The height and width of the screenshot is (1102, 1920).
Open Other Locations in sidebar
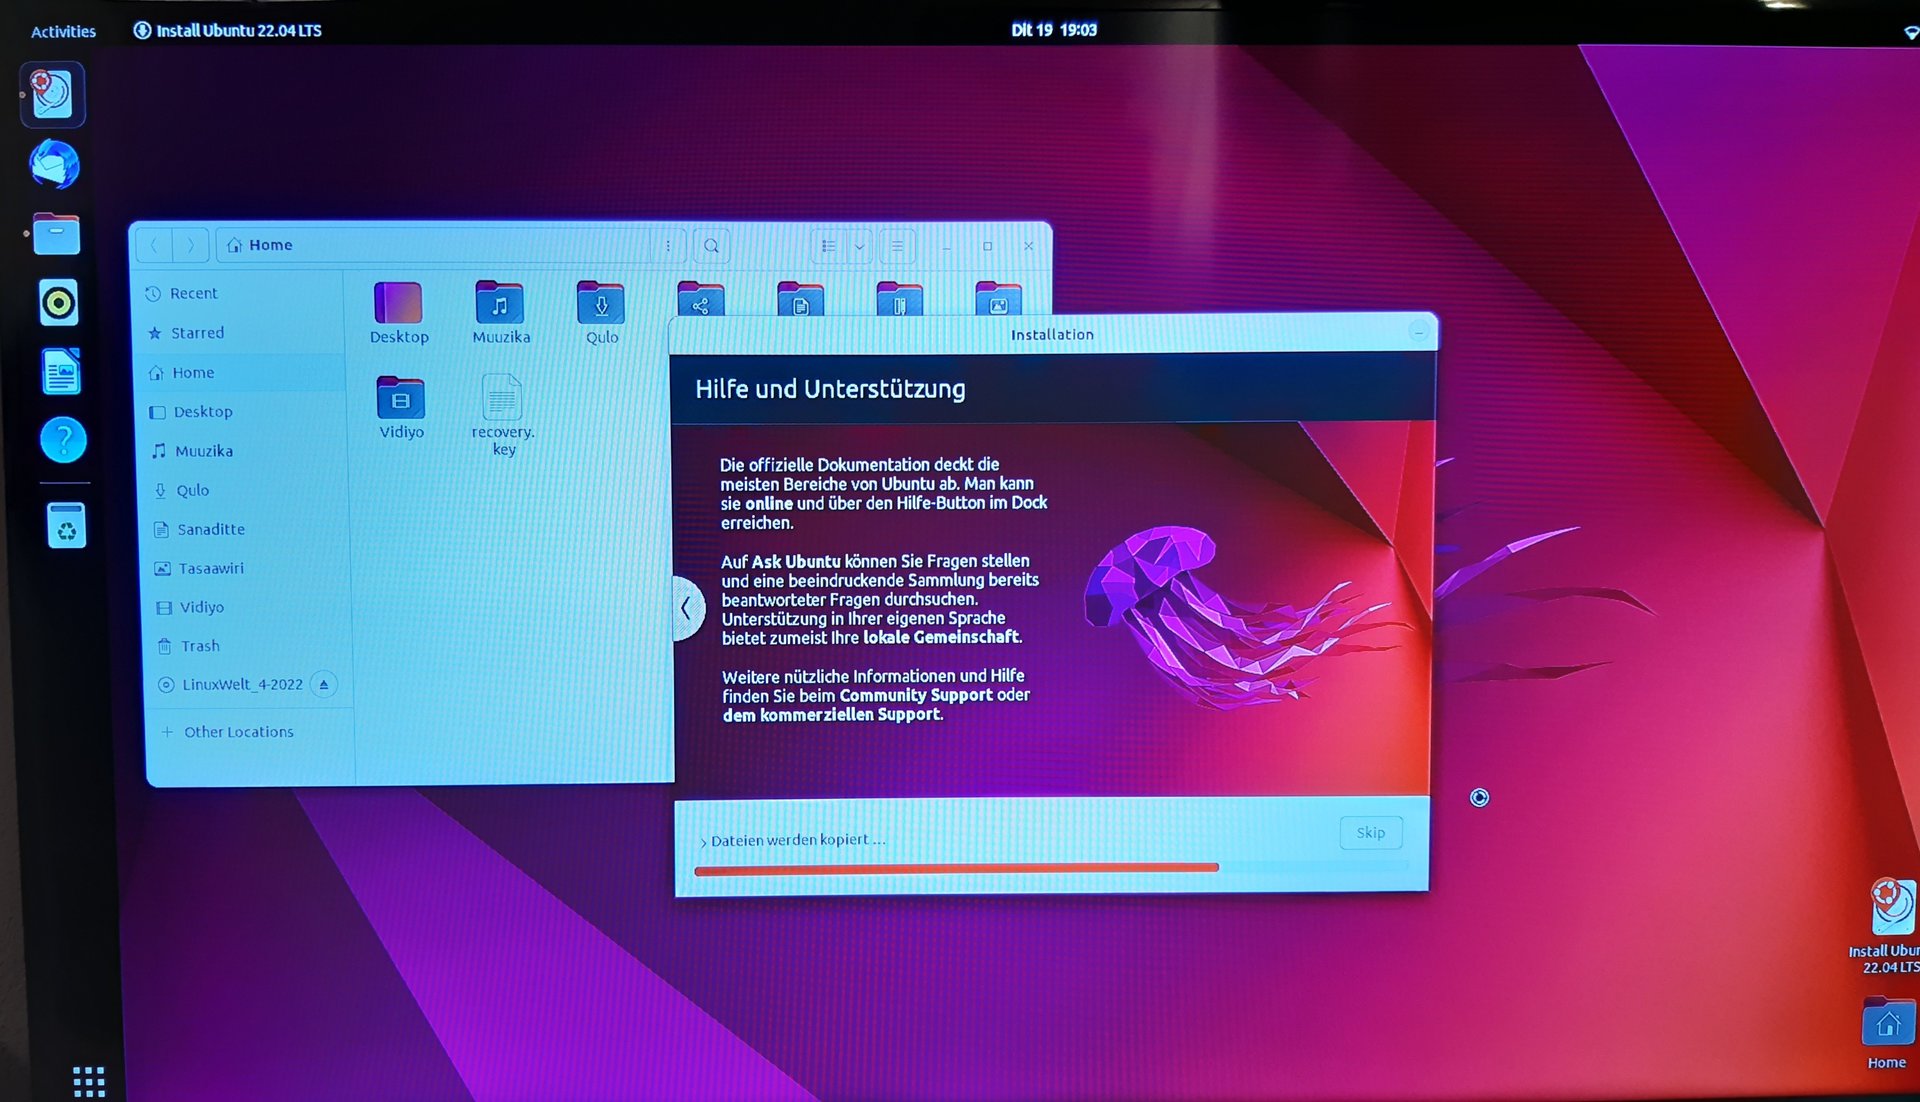pyautogui.click(x=238, y=732)
